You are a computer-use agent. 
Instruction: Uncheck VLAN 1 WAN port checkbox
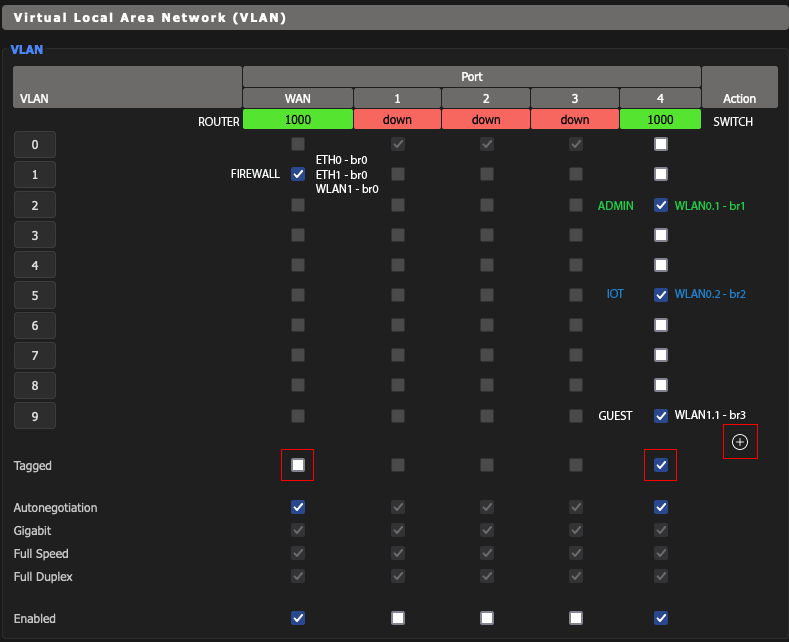[298, 174]
